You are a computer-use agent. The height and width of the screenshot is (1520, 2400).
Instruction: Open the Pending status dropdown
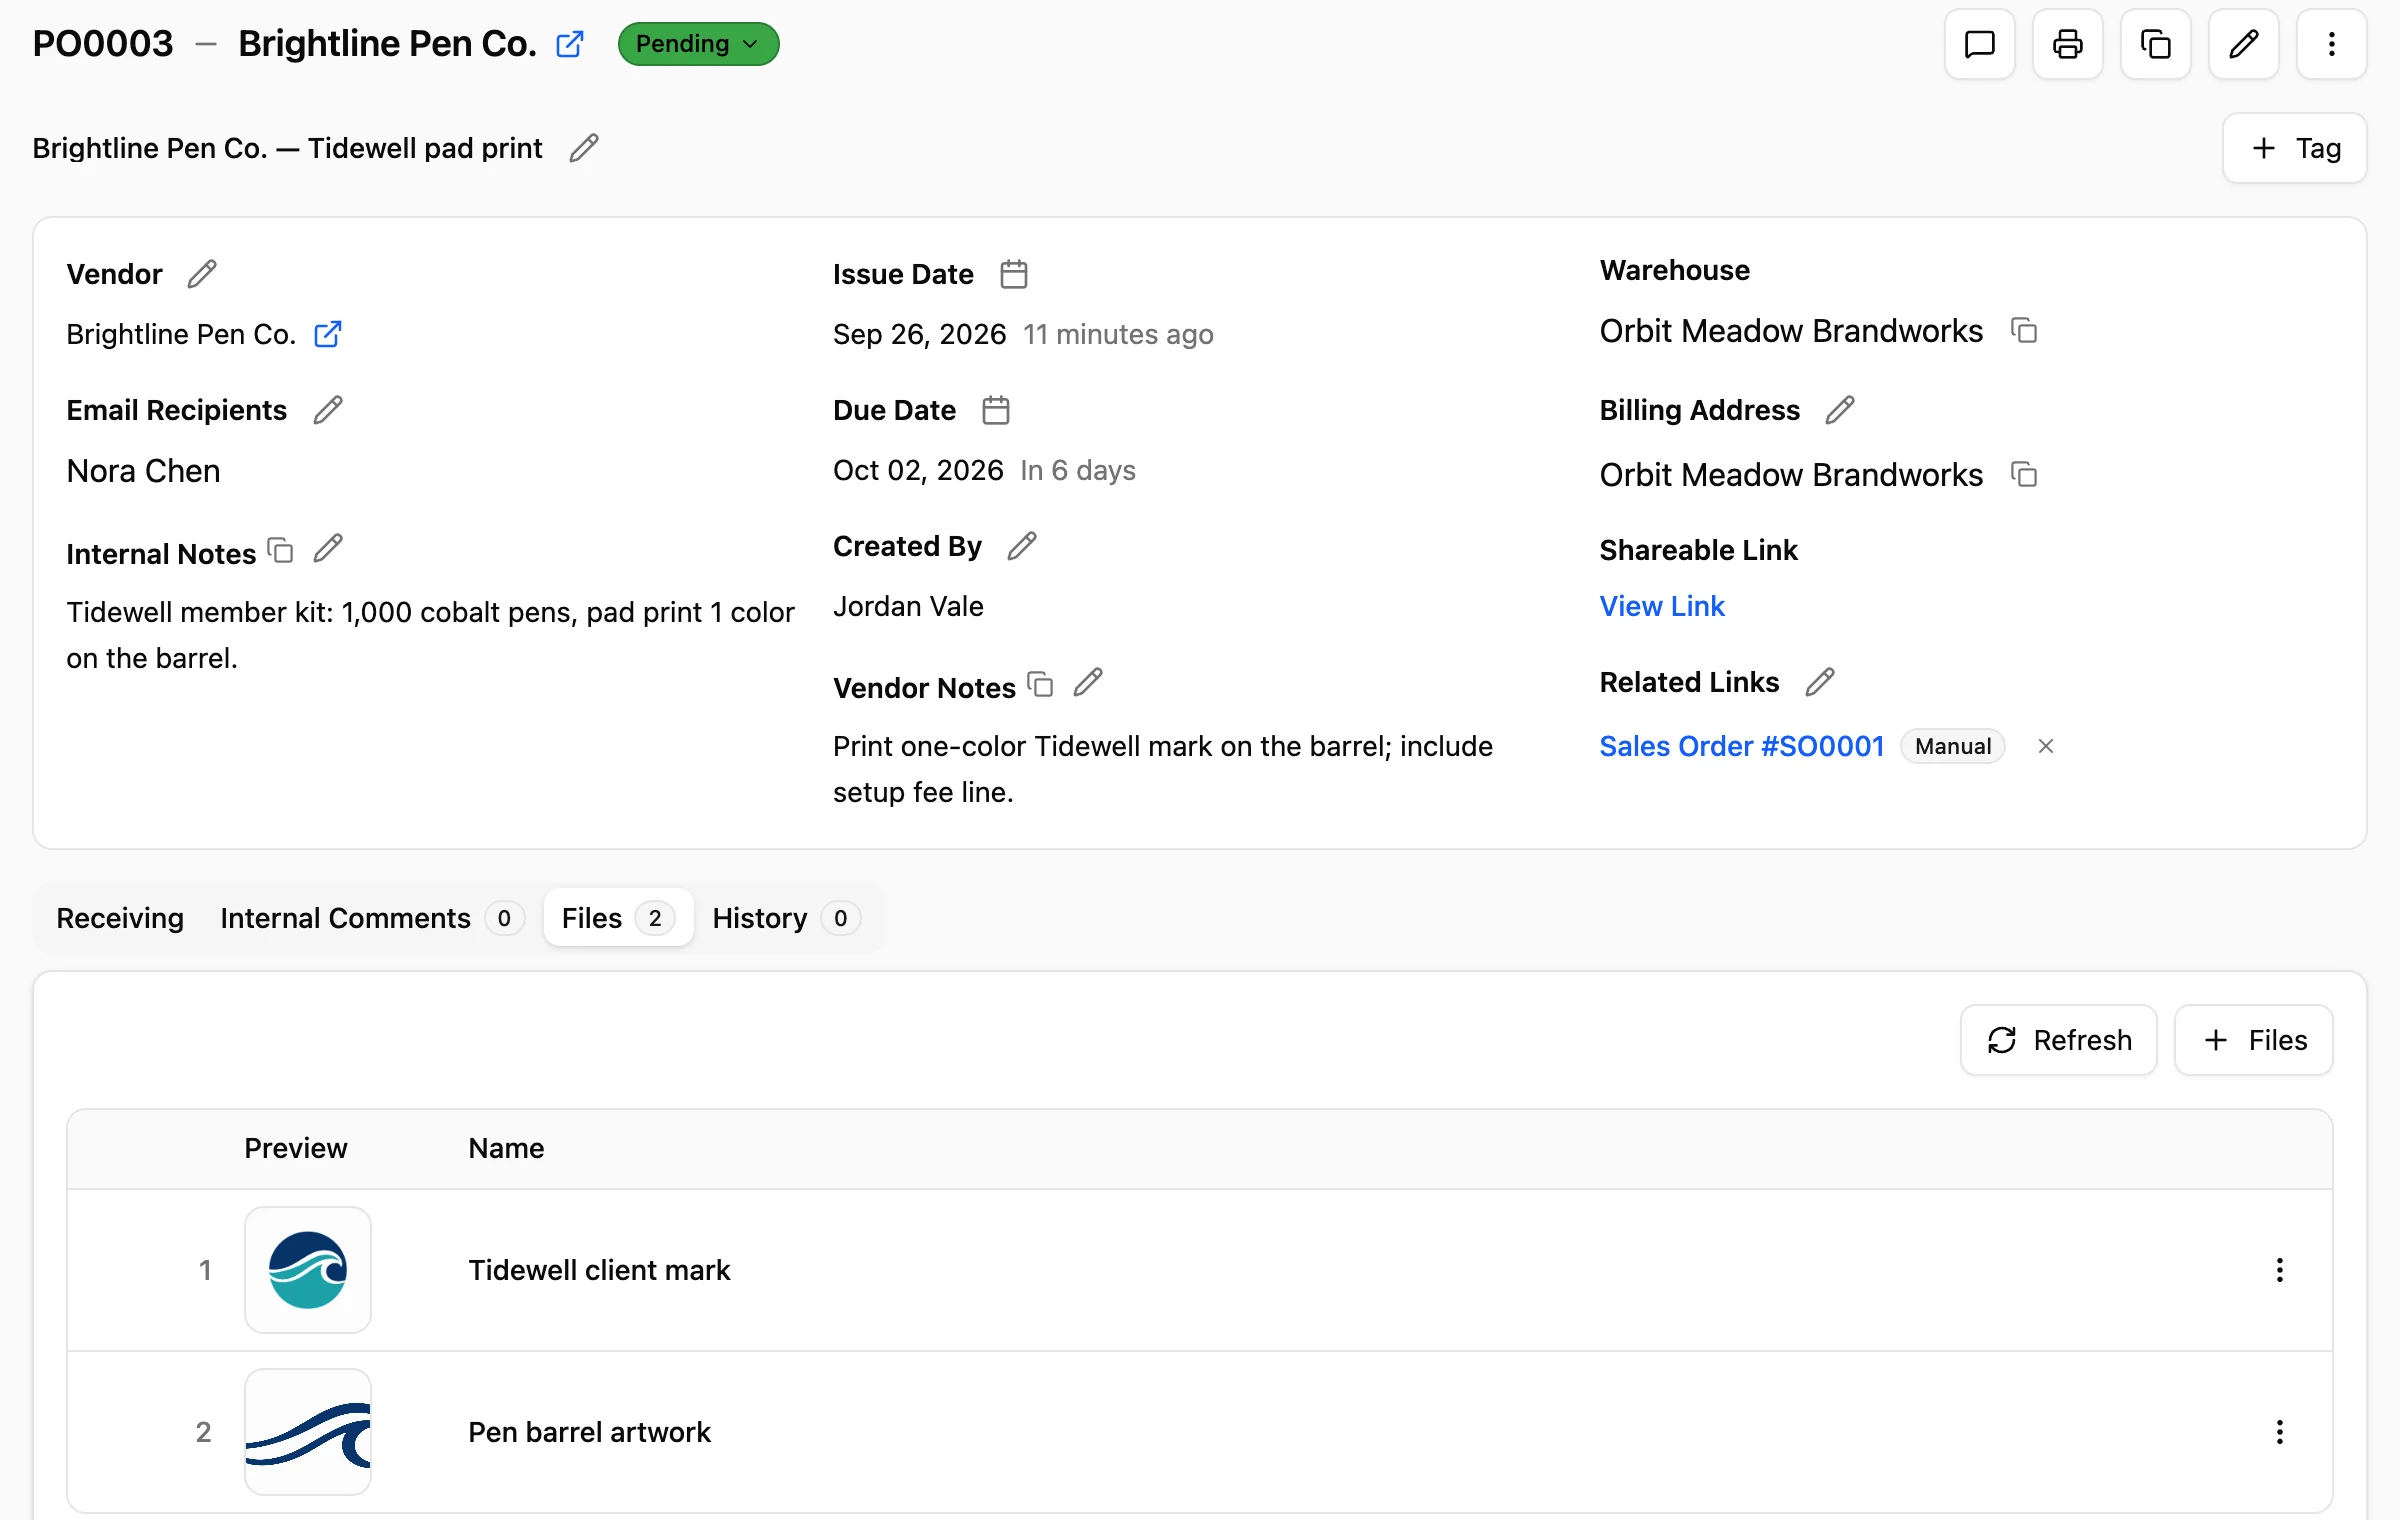pos(698,44)
